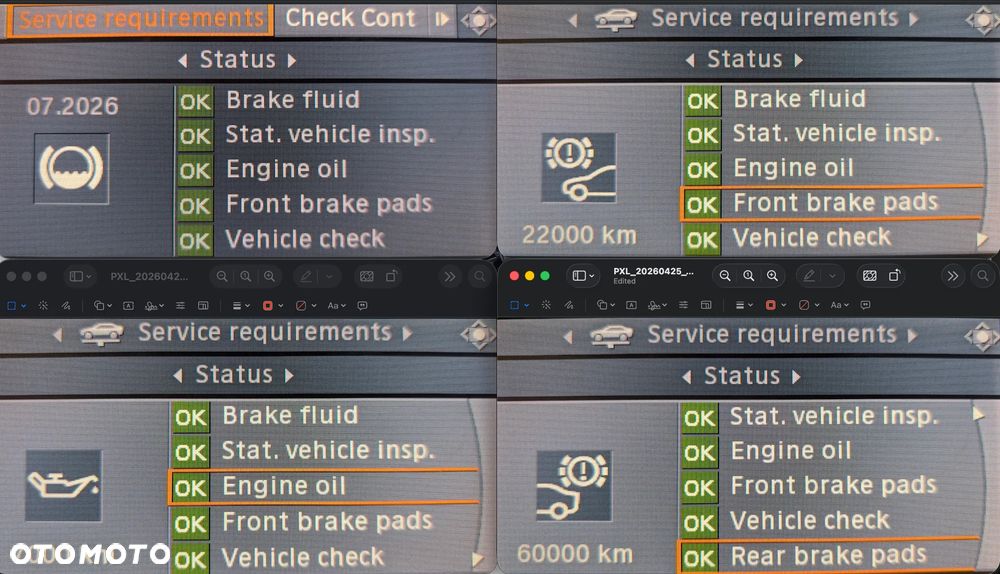Select the highlighted Engine oil status row

[x=323, y=487]
